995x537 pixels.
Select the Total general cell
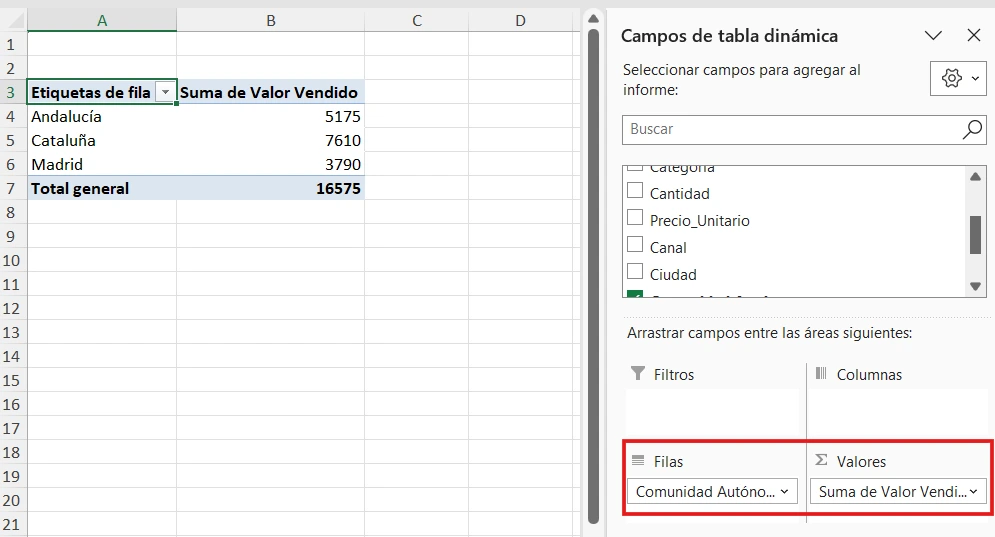coord(102,189)
